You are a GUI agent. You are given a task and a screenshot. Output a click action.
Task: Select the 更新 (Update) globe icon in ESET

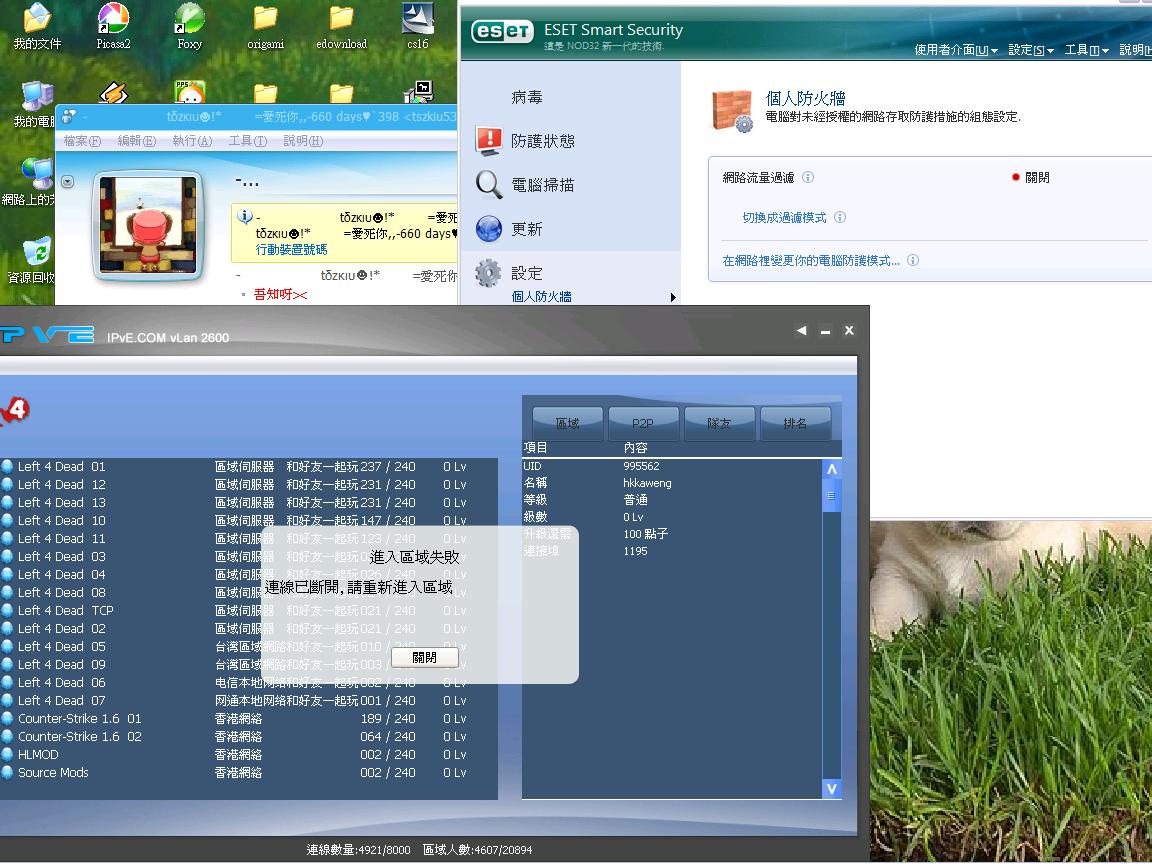click(x=488, y=229)
